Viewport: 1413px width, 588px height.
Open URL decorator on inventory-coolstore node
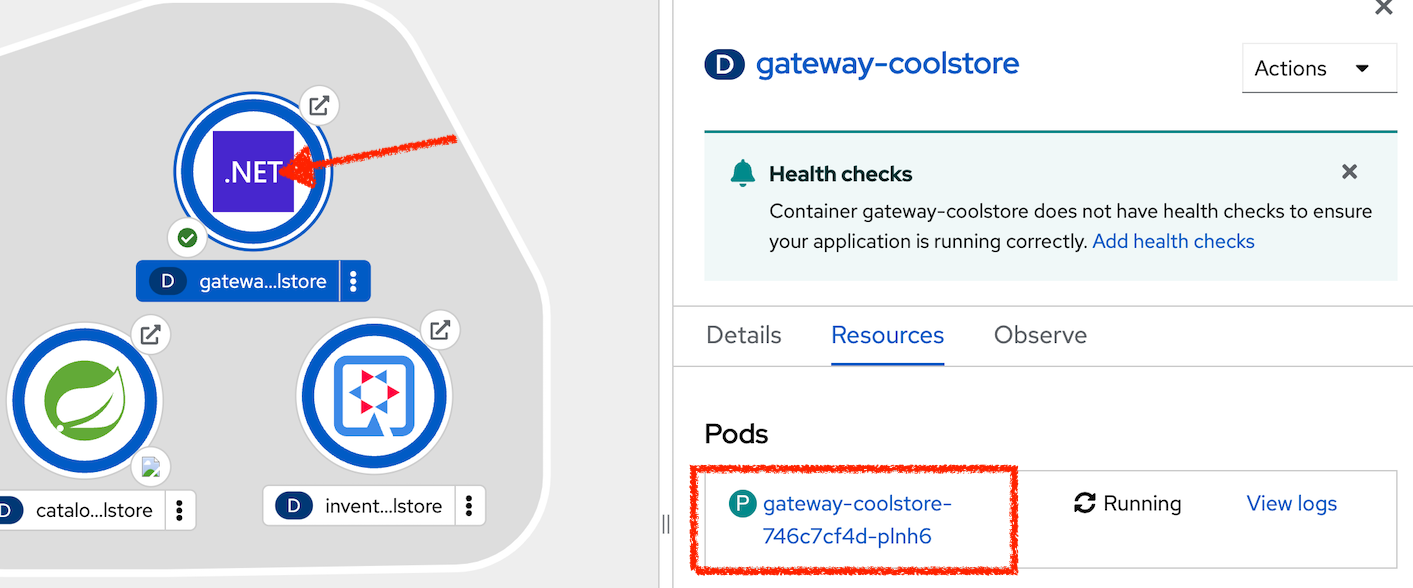click(439, 330)
